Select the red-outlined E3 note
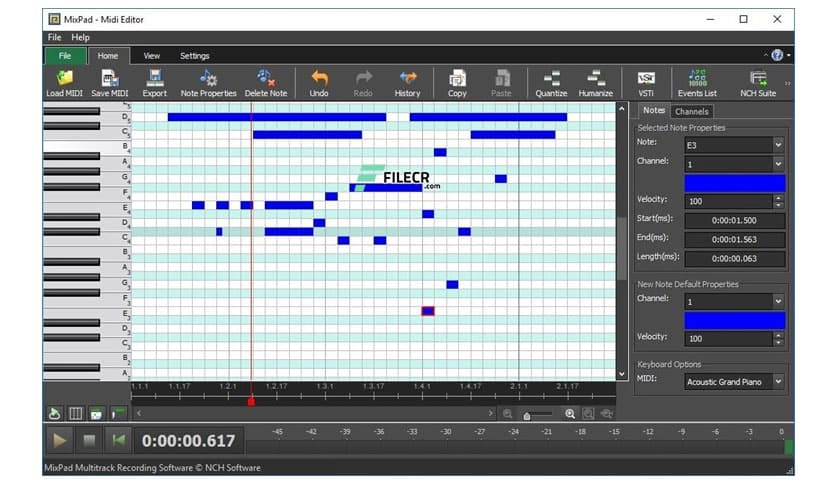836x484 pixels. coord(428,311)
